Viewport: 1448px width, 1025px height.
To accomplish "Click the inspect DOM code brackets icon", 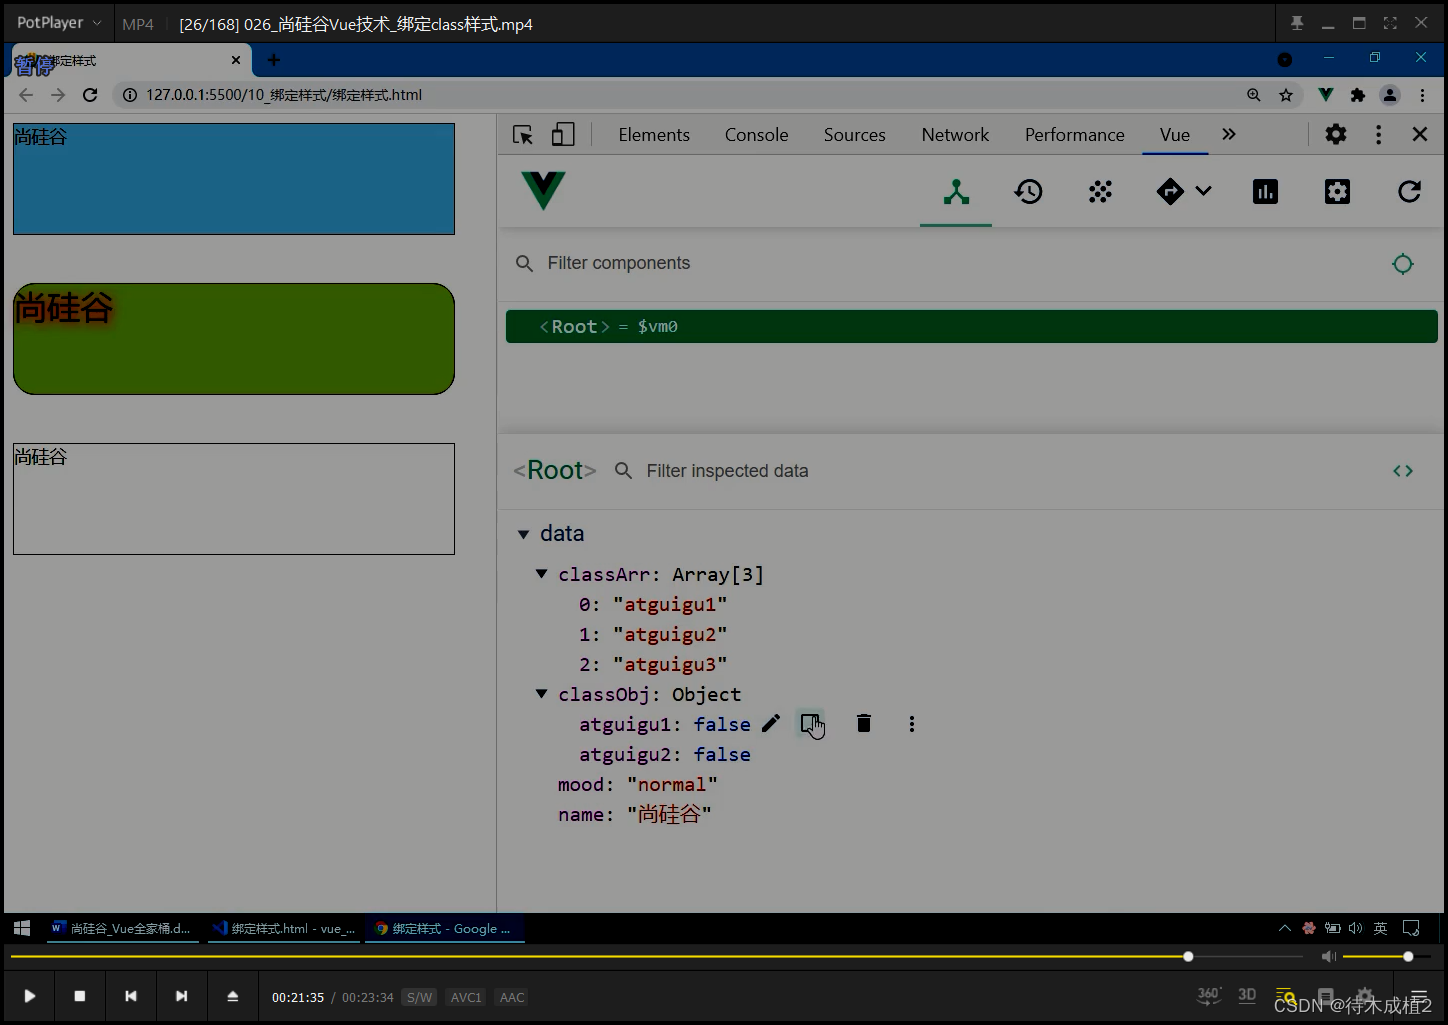I will point(1403,471).
